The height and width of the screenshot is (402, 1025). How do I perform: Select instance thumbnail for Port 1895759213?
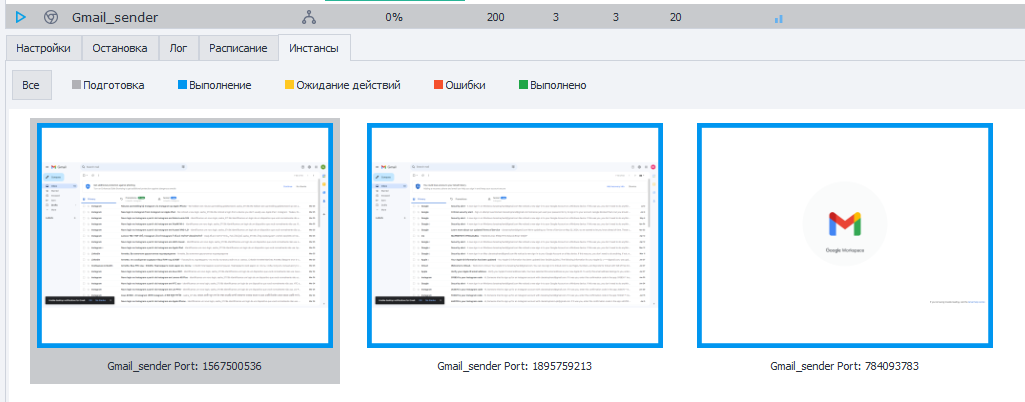[x=515, y=235]
